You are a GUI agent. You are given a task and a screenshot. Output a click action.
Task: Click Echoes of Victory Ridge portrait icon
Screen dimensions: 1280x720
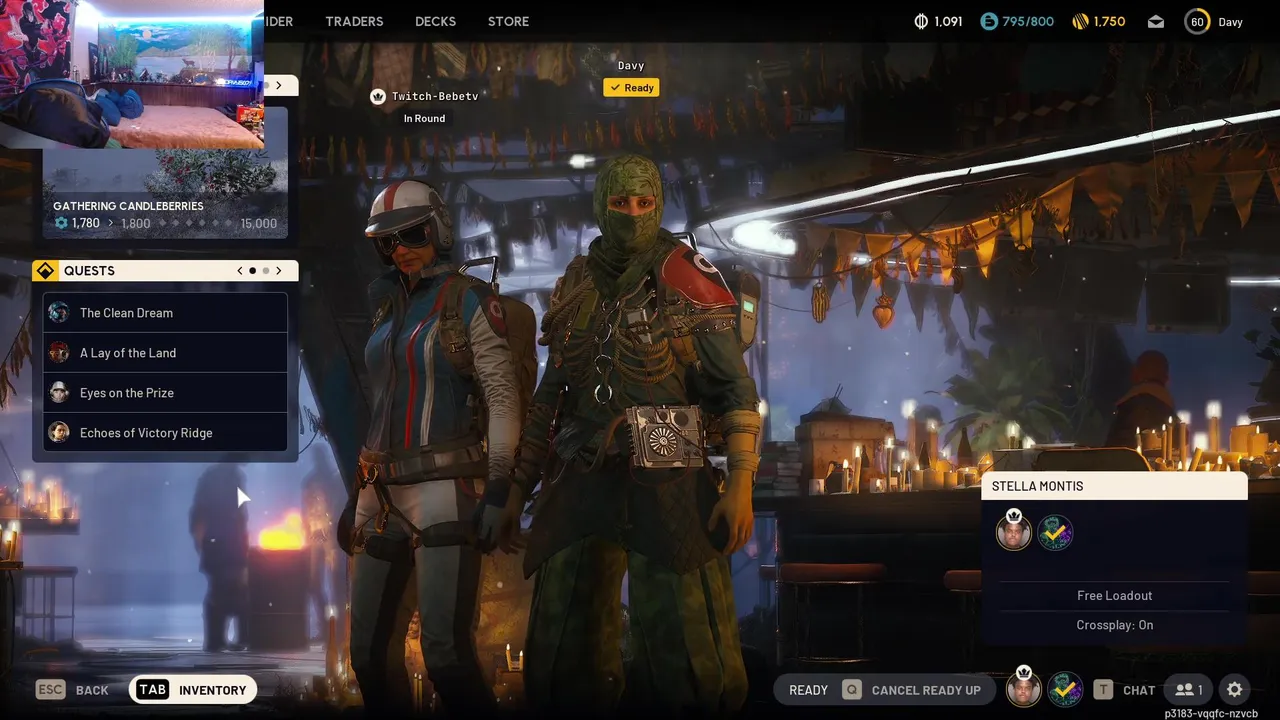point(59,433)
